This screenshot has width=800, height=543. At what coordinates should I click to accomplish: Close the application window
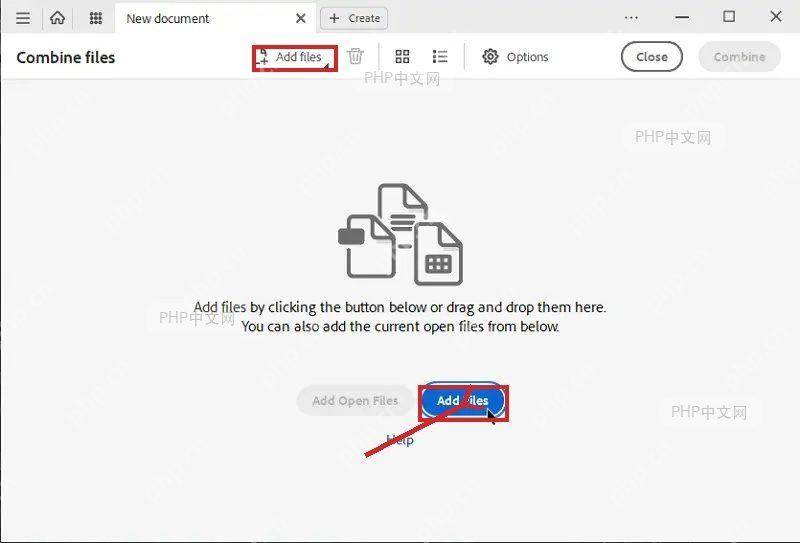776,17
